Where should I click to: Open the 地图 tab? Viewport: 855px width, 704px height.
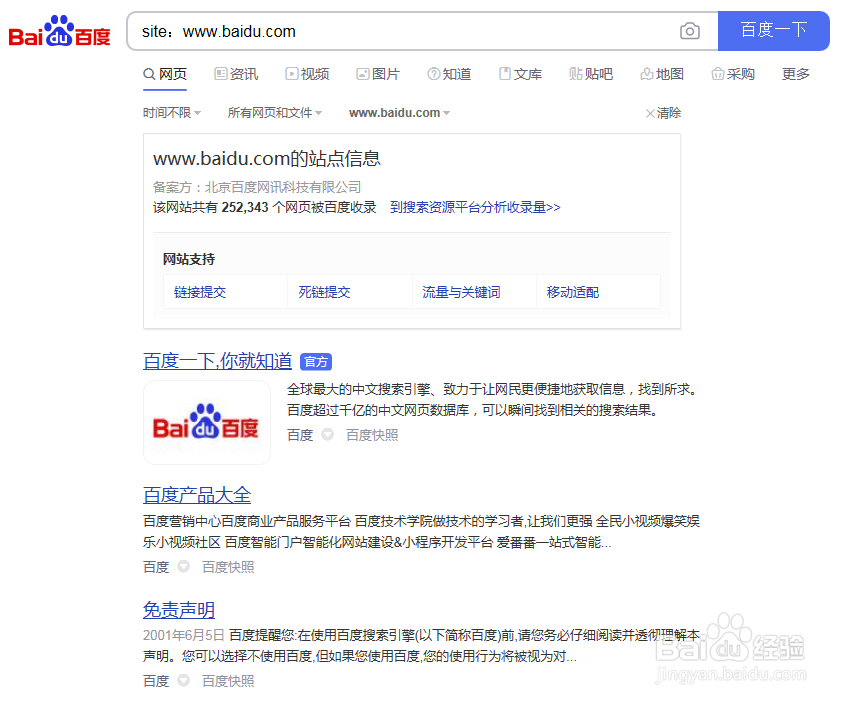662,74
